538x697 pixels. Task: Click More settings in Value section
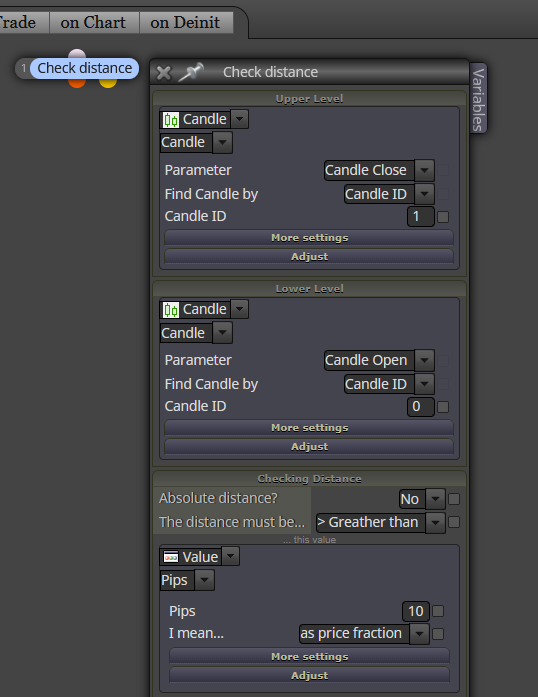click(x=309, y=657)
